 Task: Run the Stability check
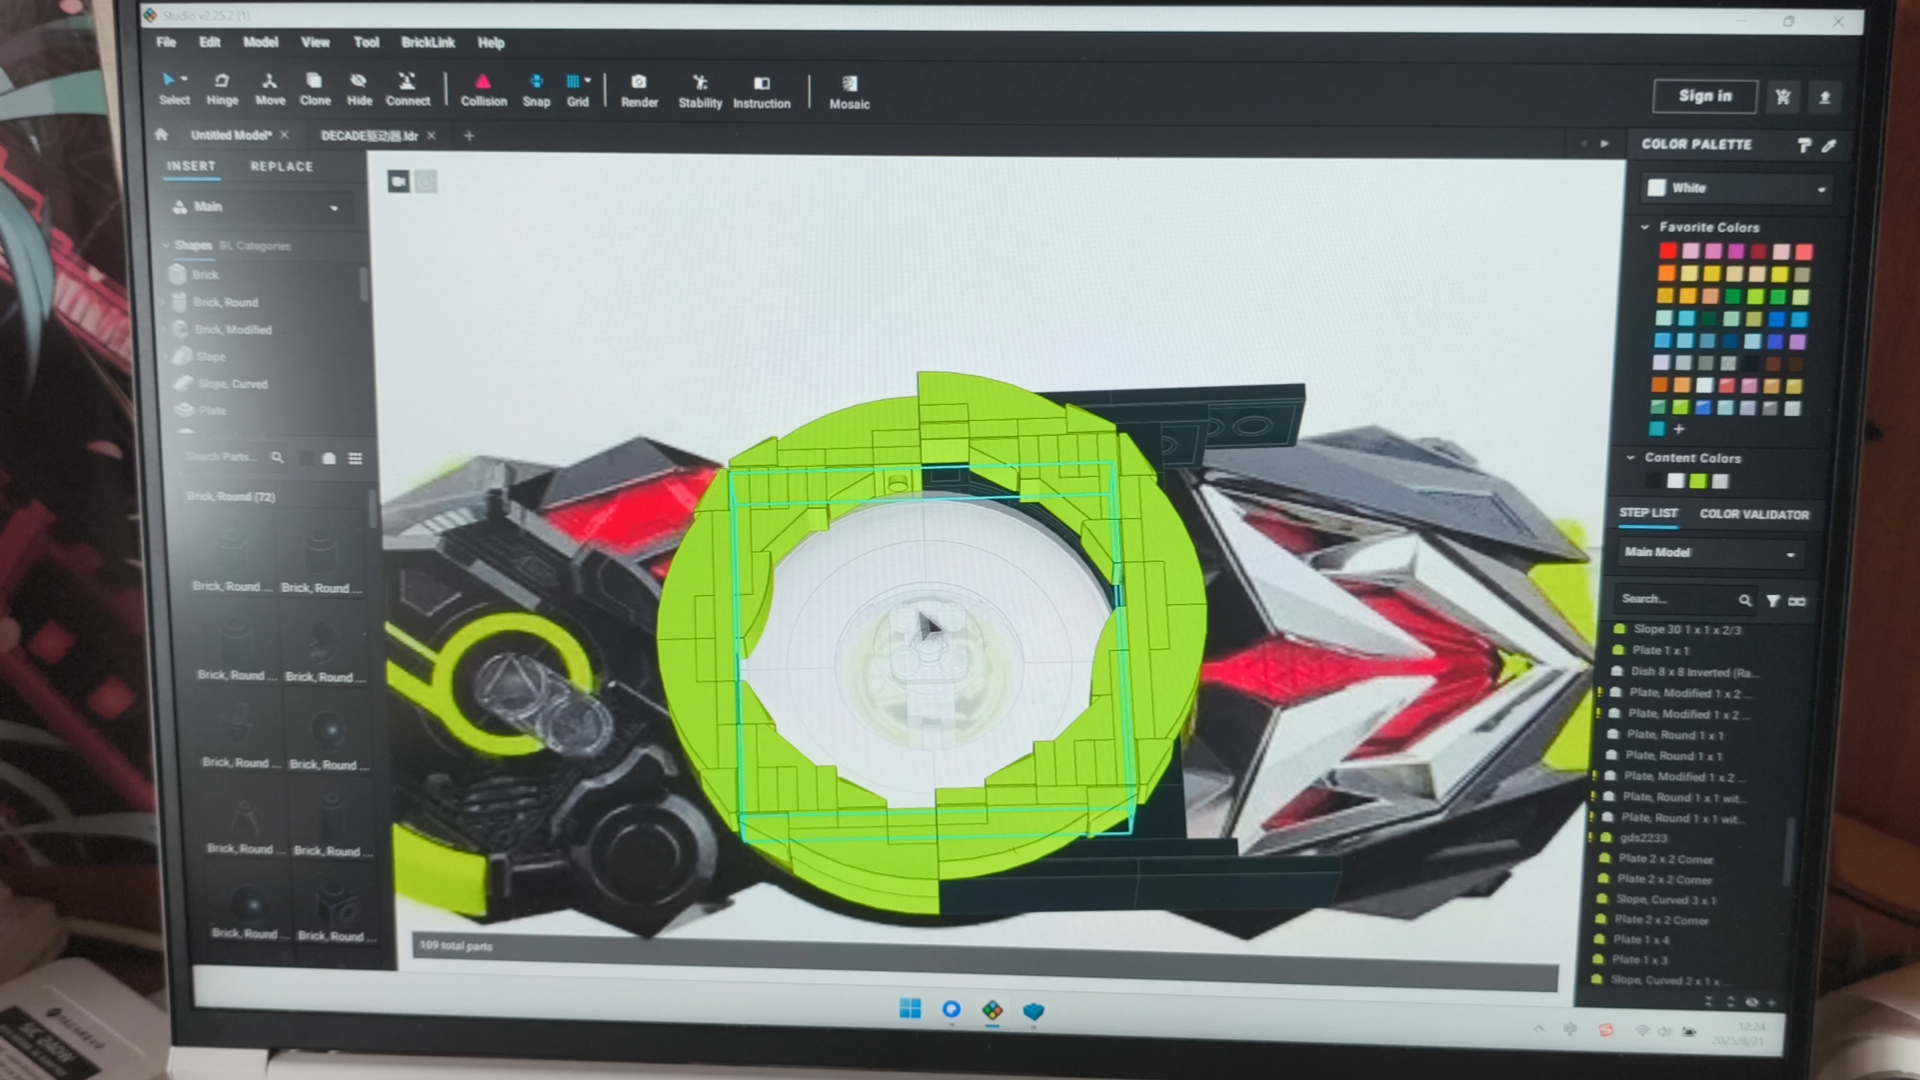(x=700, y=91)
